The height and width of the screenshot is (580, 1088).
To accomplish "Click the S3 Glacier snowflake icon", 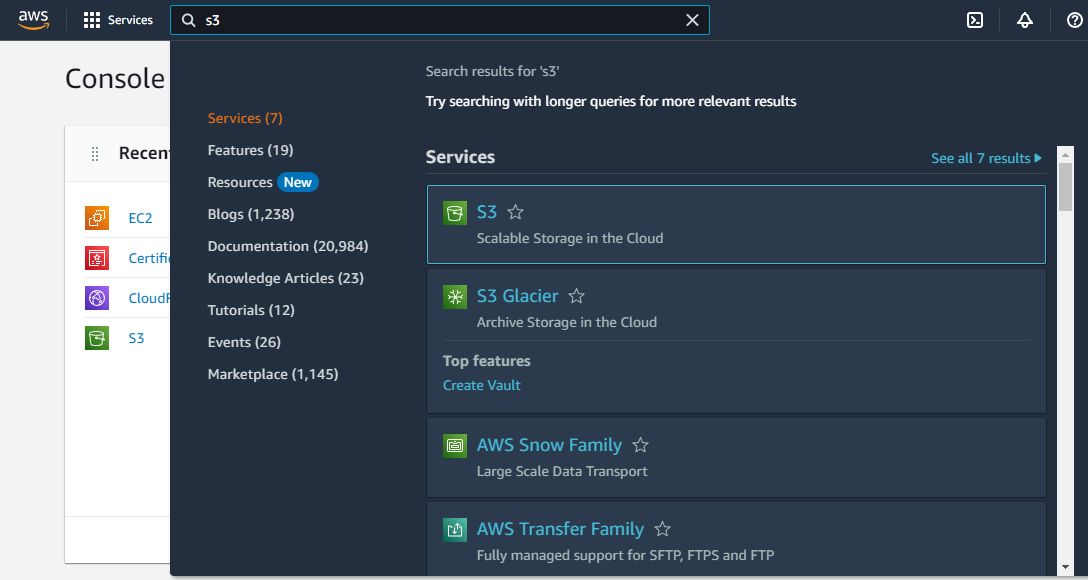I will (455, 296).
